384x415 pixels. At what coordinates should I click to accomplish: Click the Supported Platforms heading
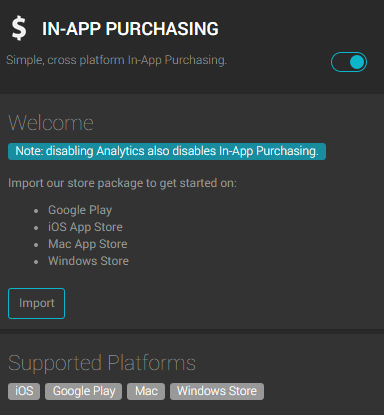pos(102,363)
